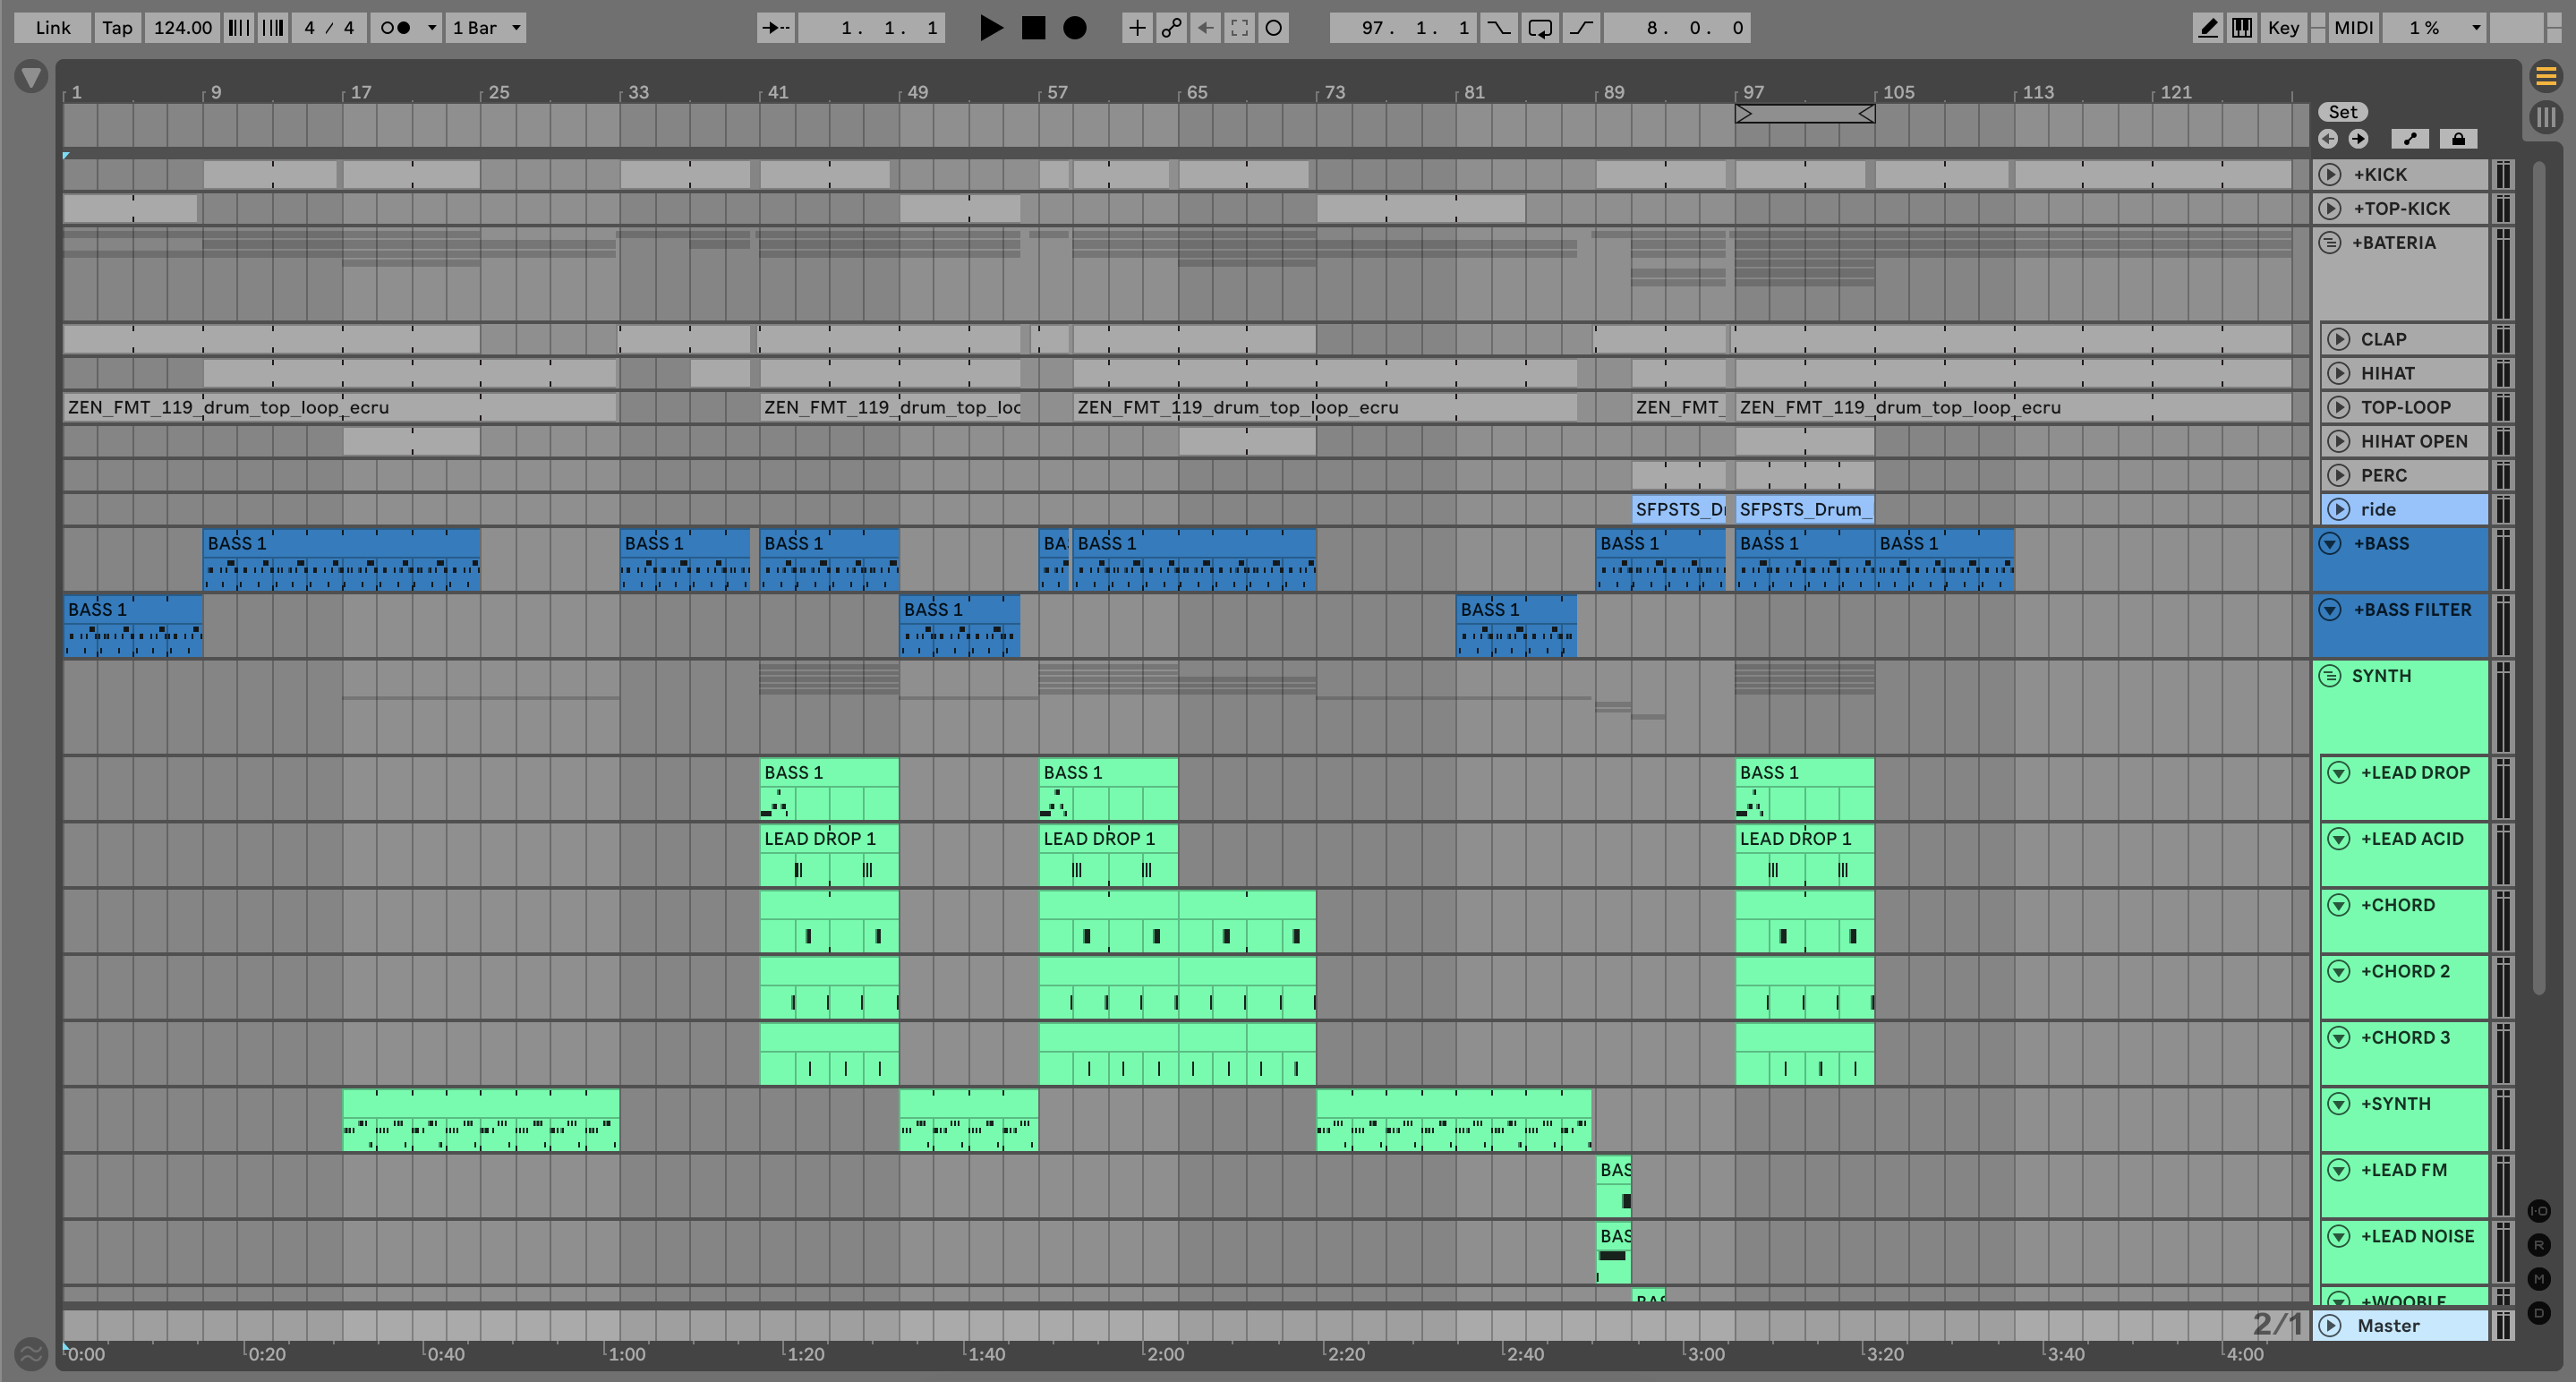Click the loop brace in the ruler
2576x1382 pixels.
pyautogui.click(x=1805, y=114)
